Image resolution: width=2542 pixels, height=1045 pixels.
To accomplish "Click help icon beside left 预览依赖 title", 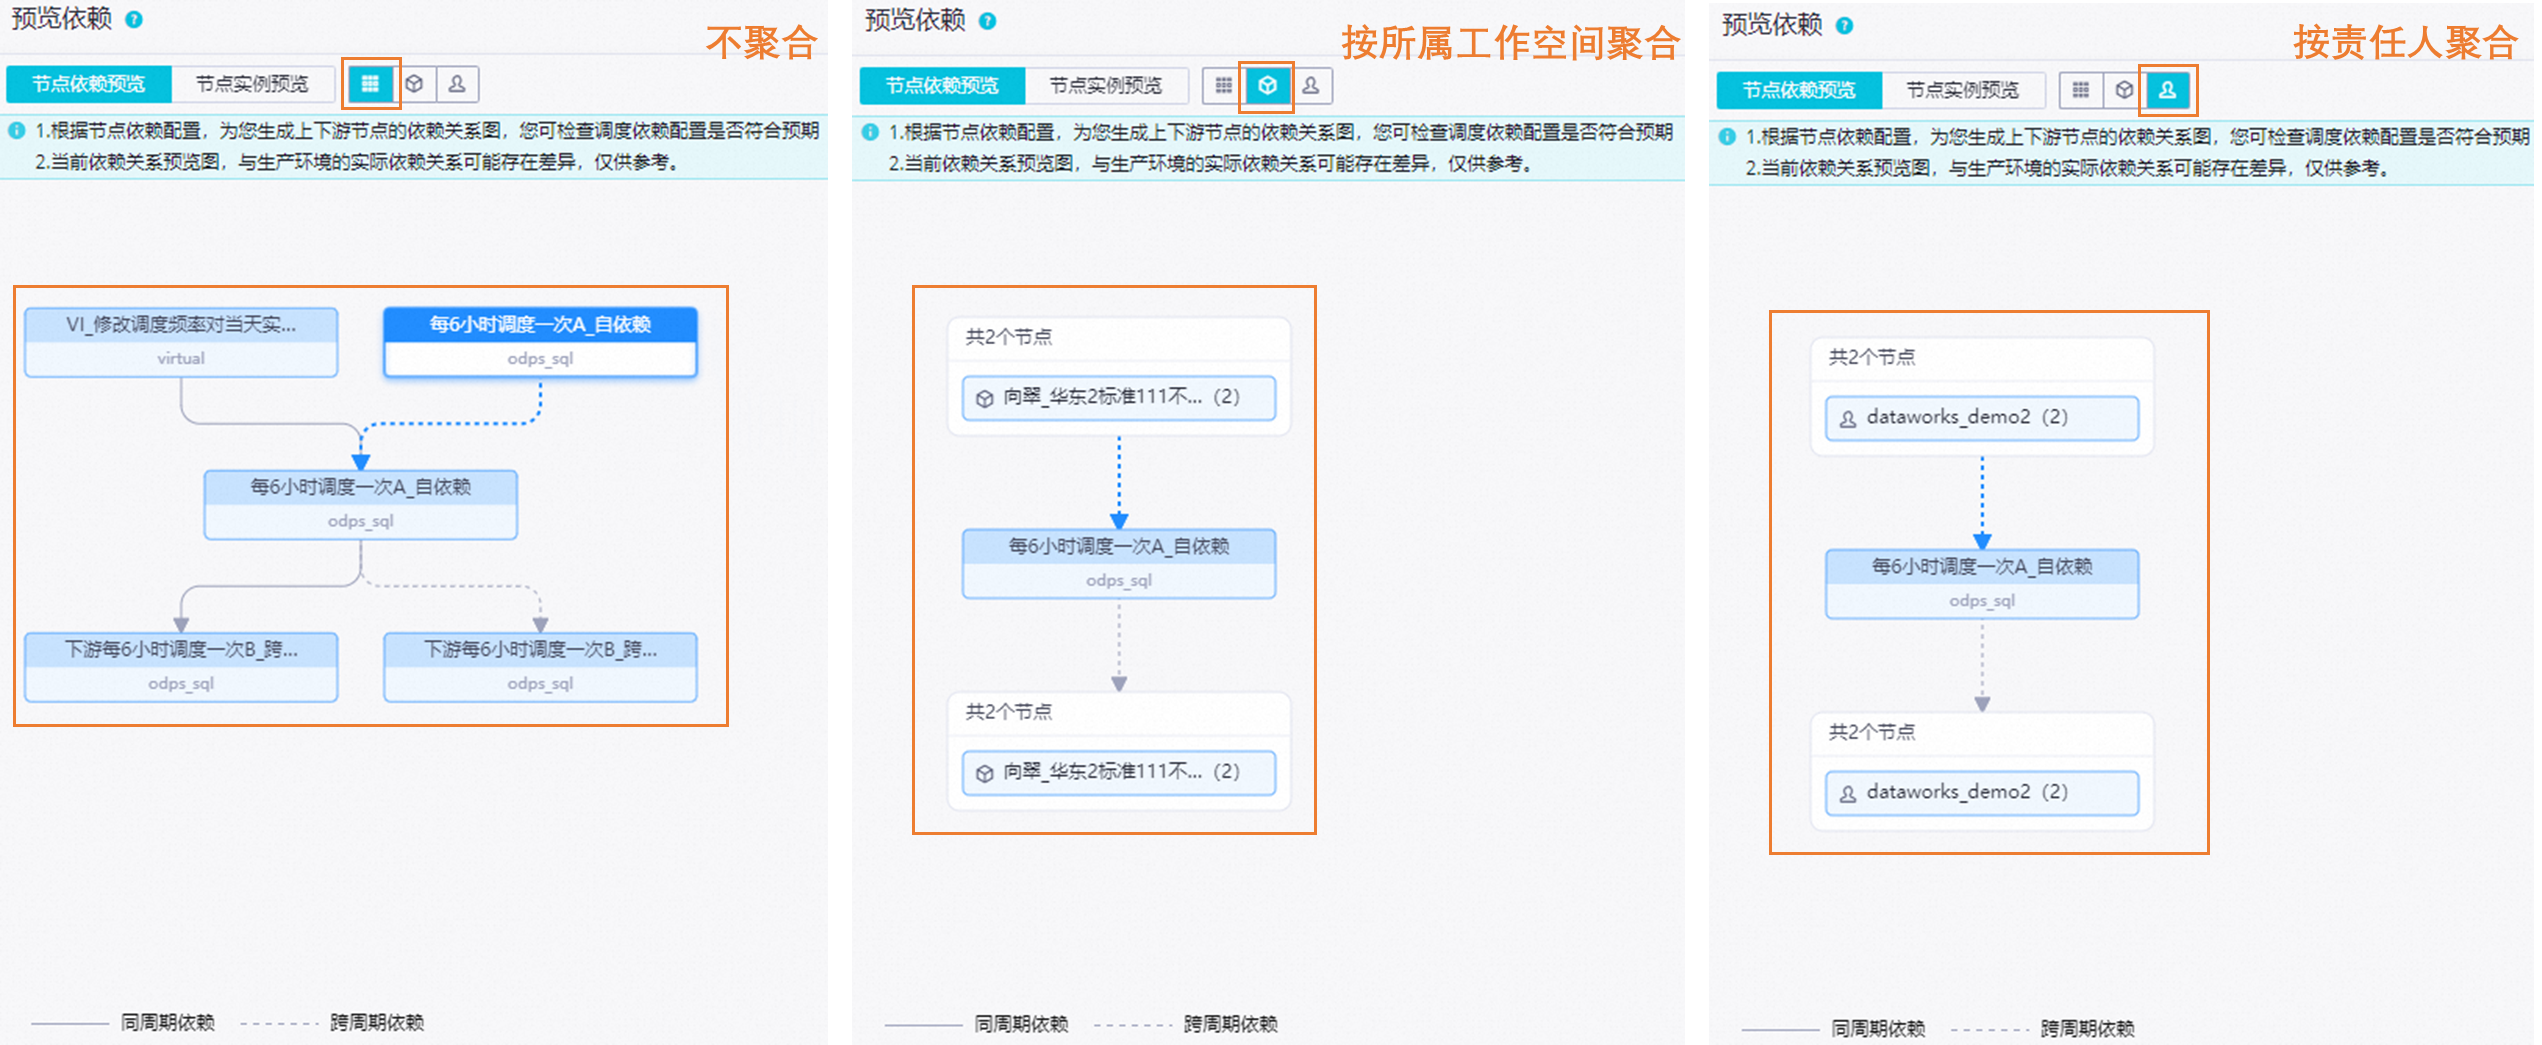I will point(134,19).
